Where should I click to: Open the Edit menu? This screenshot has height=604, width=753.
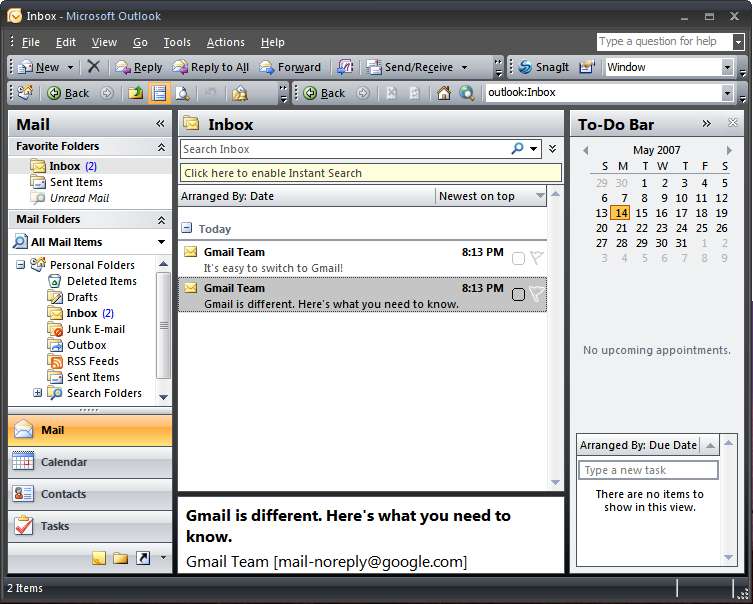66,42
